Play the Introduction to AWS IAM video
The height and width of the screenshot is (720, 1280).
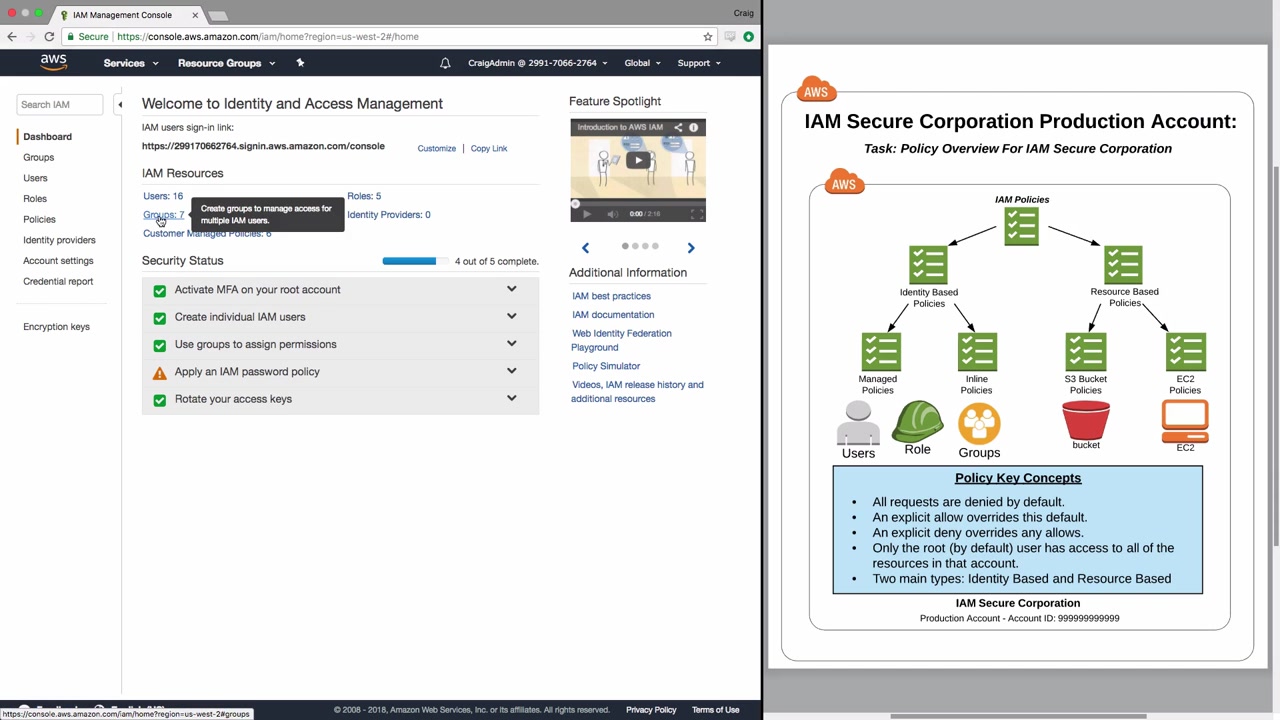coord(638,160)
